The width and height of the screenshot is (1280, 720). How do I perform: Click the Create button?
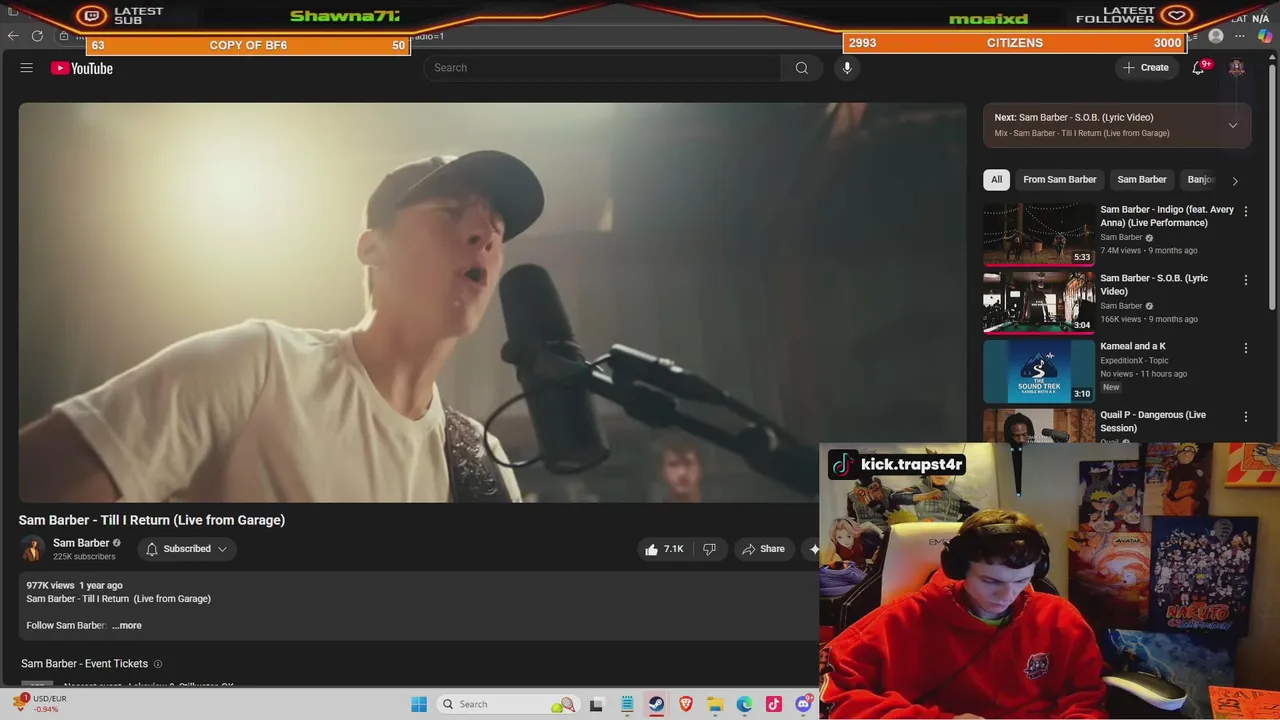(1146, 68)
